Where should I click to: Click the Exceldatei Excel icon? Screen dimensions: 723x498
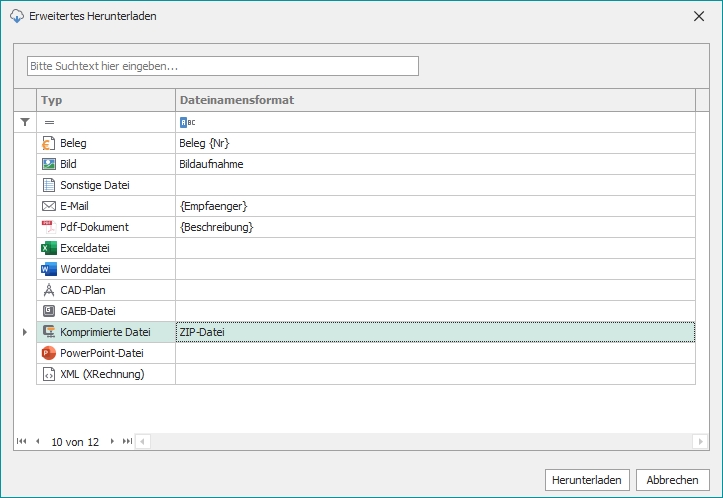(x=48, y=248)
